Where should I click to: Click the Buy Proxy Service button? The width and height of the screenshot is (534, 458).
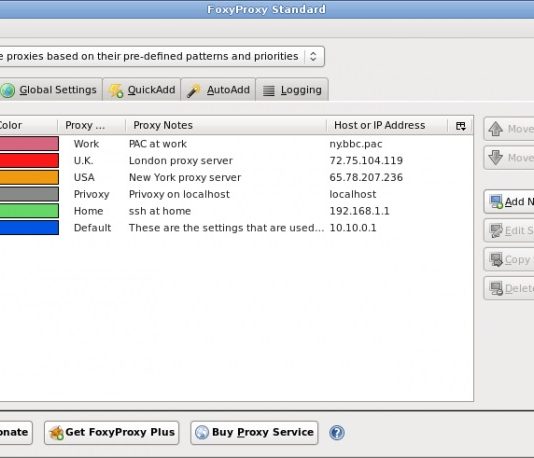tap(254, 433)
